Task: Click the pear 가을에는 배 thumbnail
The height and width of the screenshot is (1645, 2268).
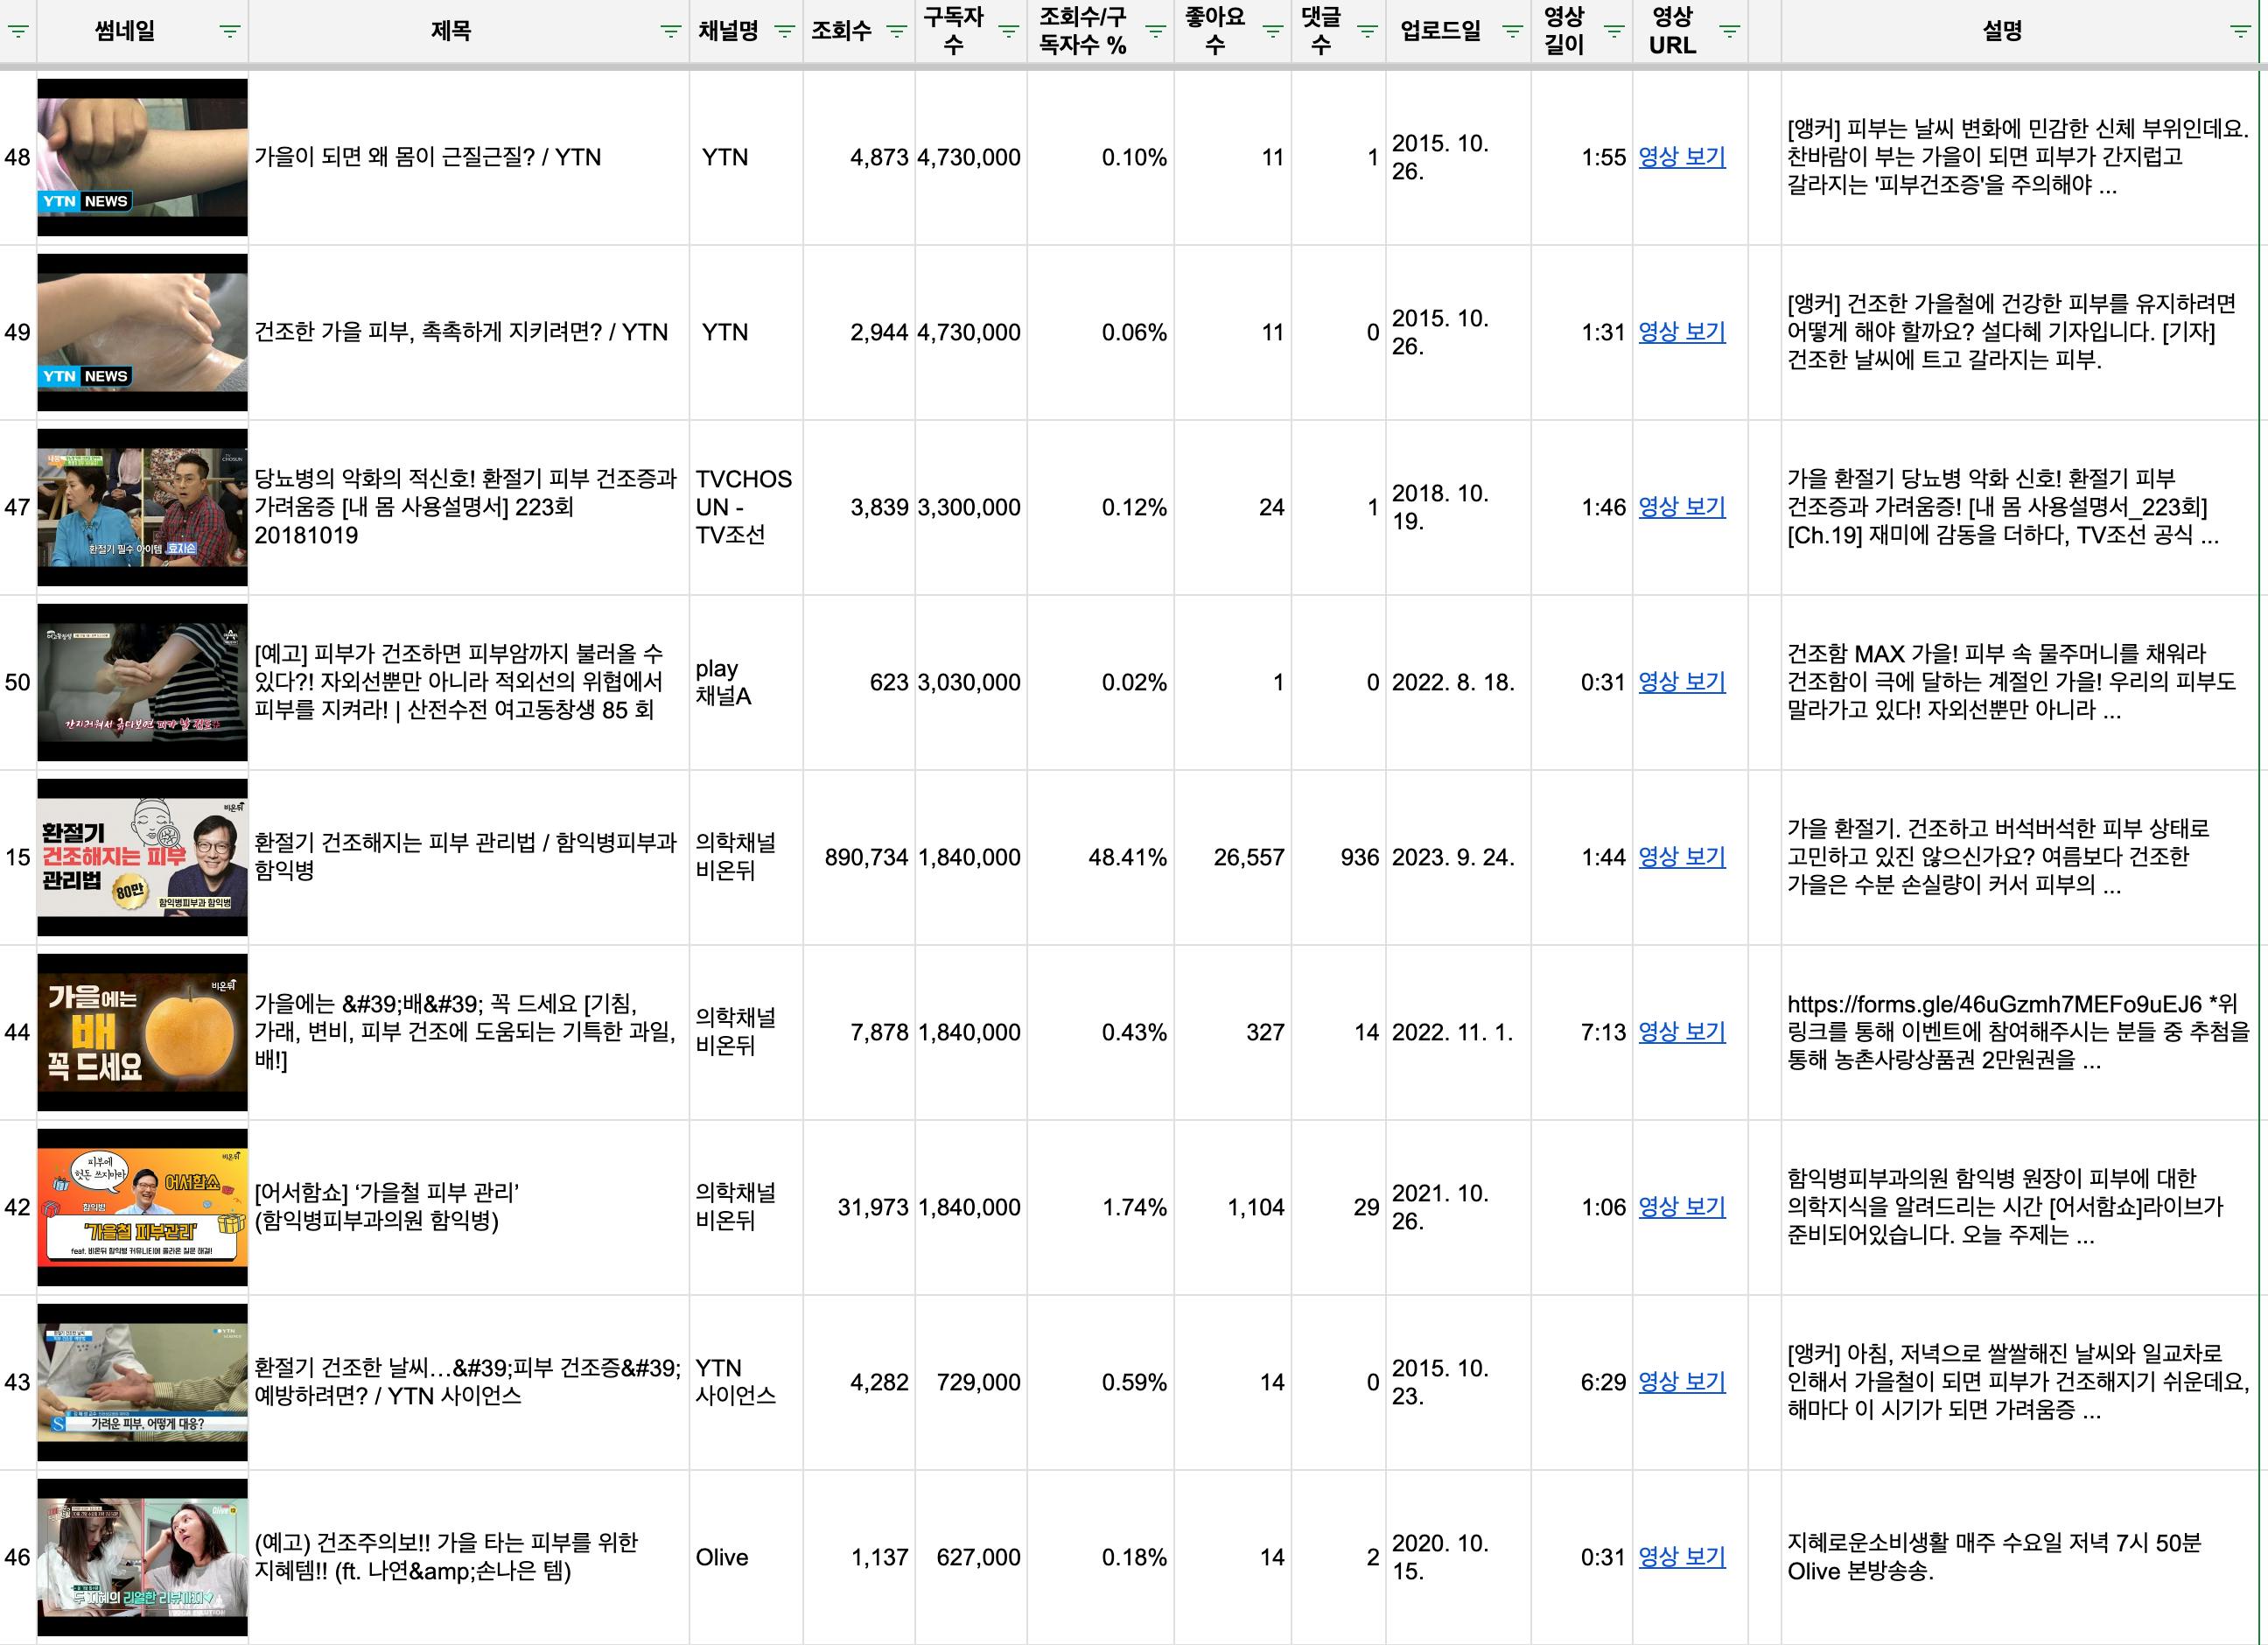Action: (x=142, y=1032)
